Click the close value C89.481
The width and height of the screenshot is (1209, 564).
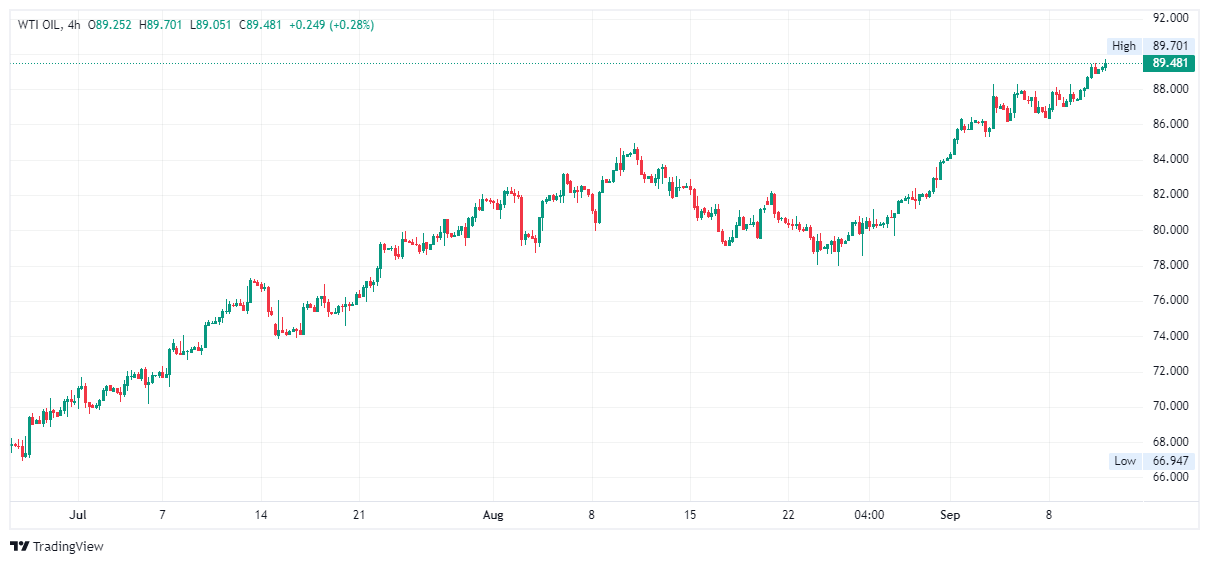tap(263, 25)
